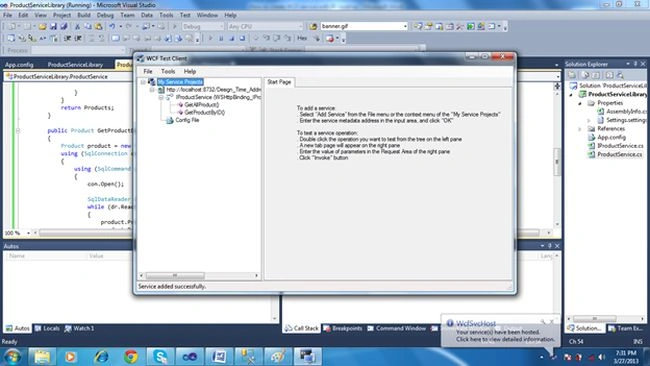Click the Uncomment selected lines toolbar icon
650x366 pixels.
tap(102, 38)
